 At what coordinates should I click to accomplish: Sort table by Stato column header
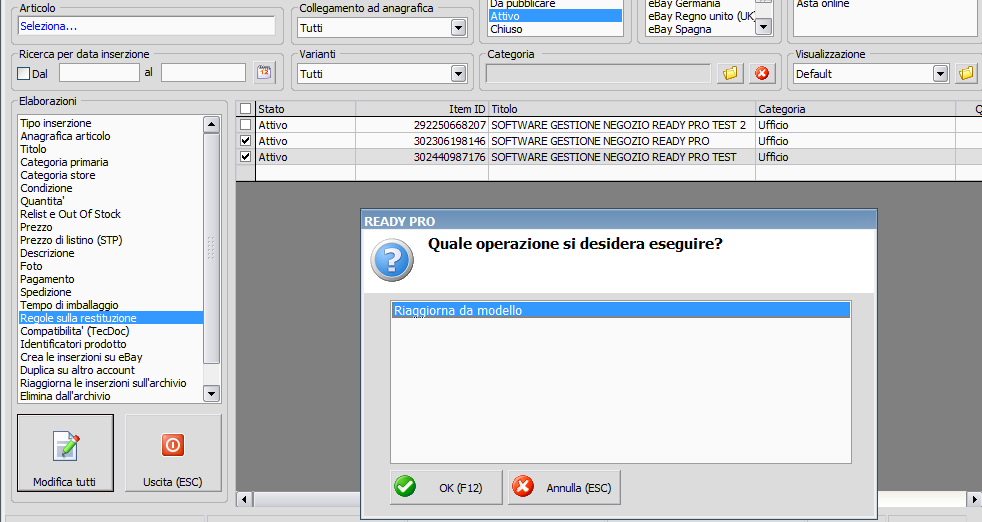[306, 109]
